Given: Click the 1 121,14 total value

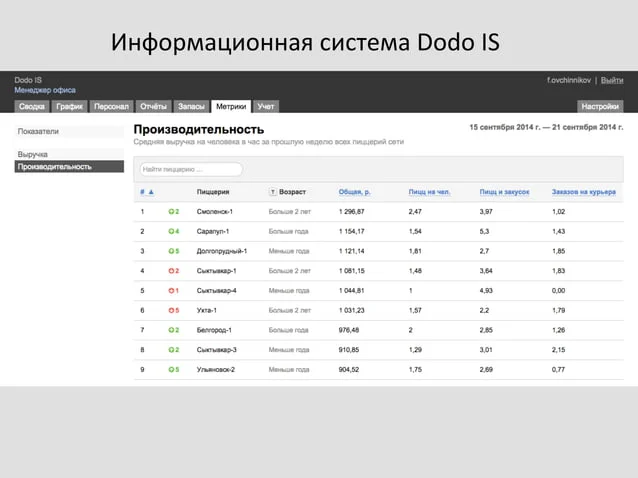Looking at the screenshot, I should coord(352,251).
